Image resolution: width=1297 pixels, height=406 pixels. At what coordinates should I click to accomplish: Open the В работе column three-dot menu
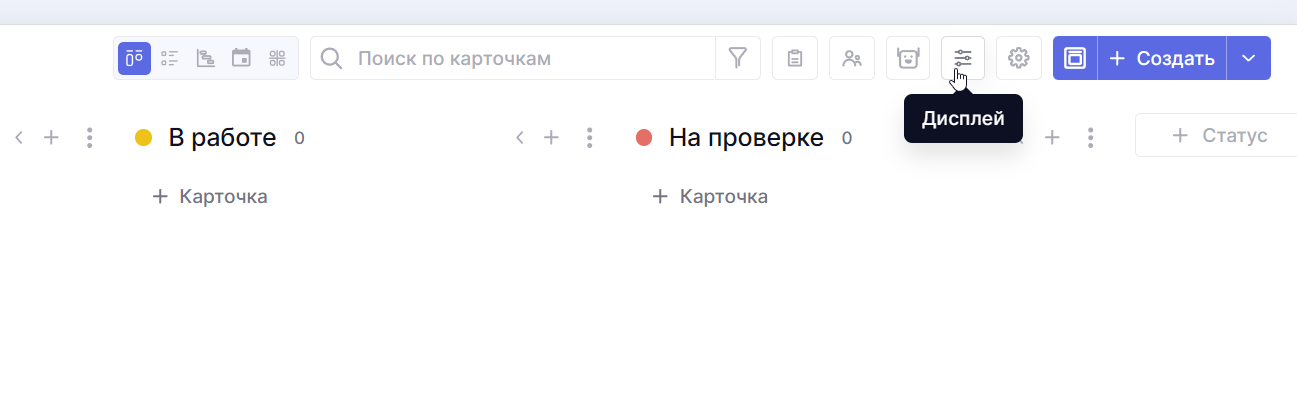(x=590, y=138)
